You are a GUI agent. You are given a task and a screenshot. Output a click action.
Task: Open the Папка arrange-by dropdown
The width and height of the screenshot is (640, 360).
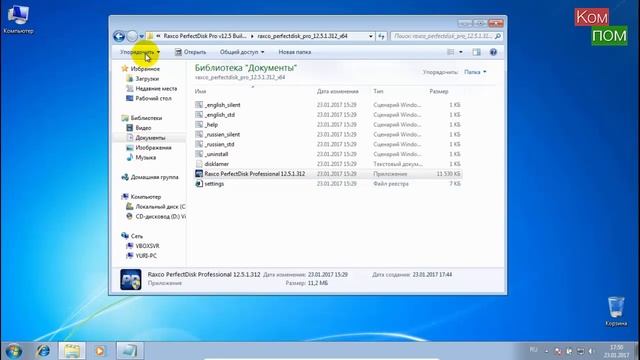coord(475,72)
